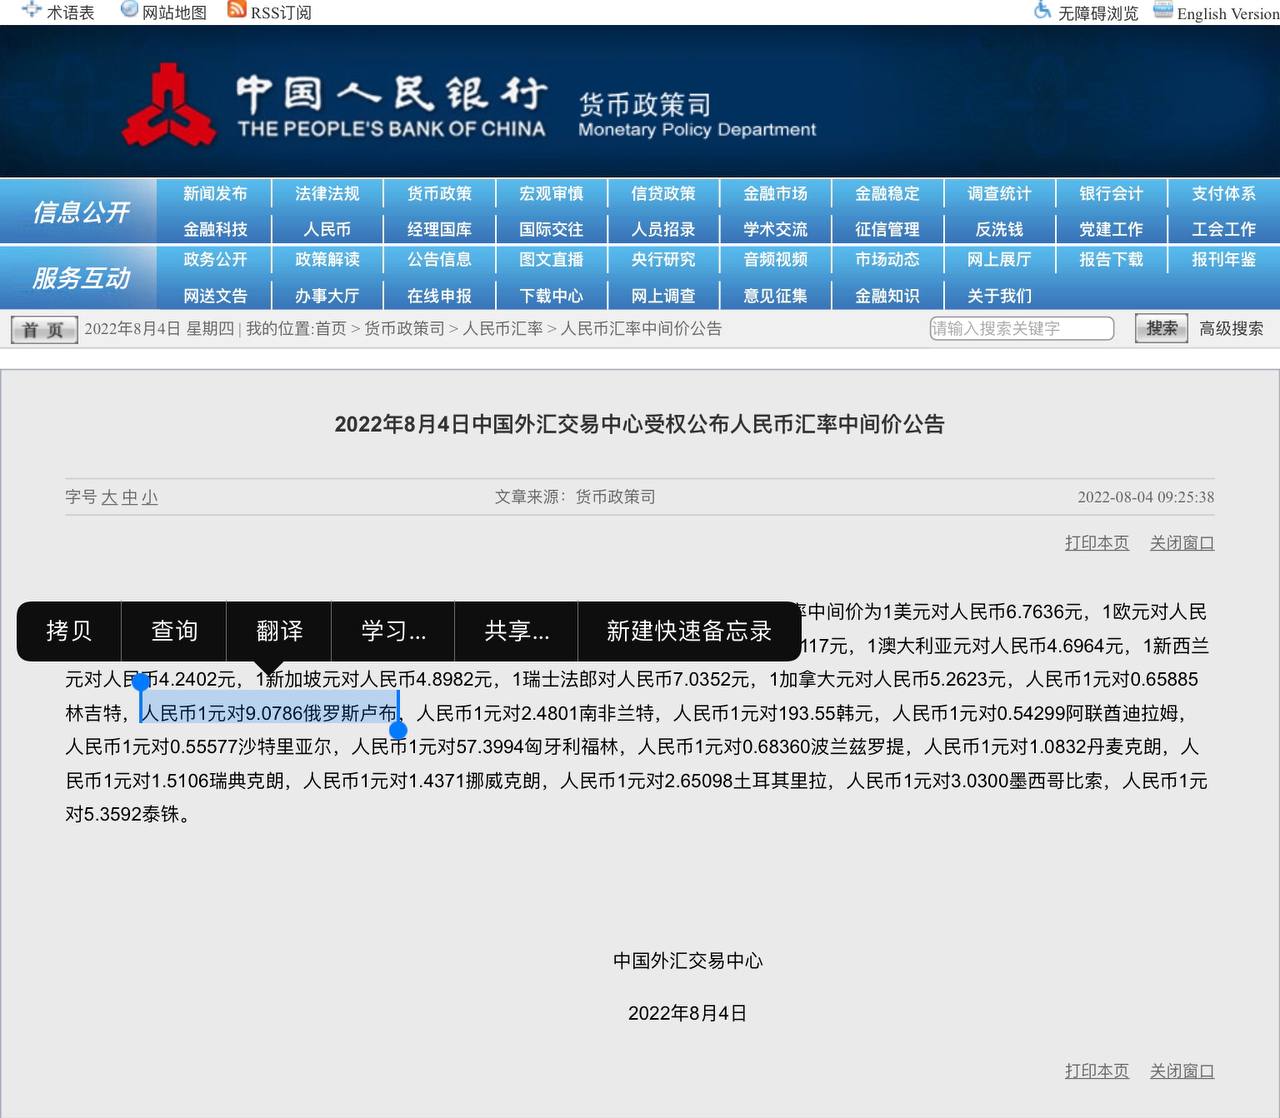Choose 新建快速备忘录 in the popup
This screenshot has width=1280, height=1118.
(x=689, y=631)
